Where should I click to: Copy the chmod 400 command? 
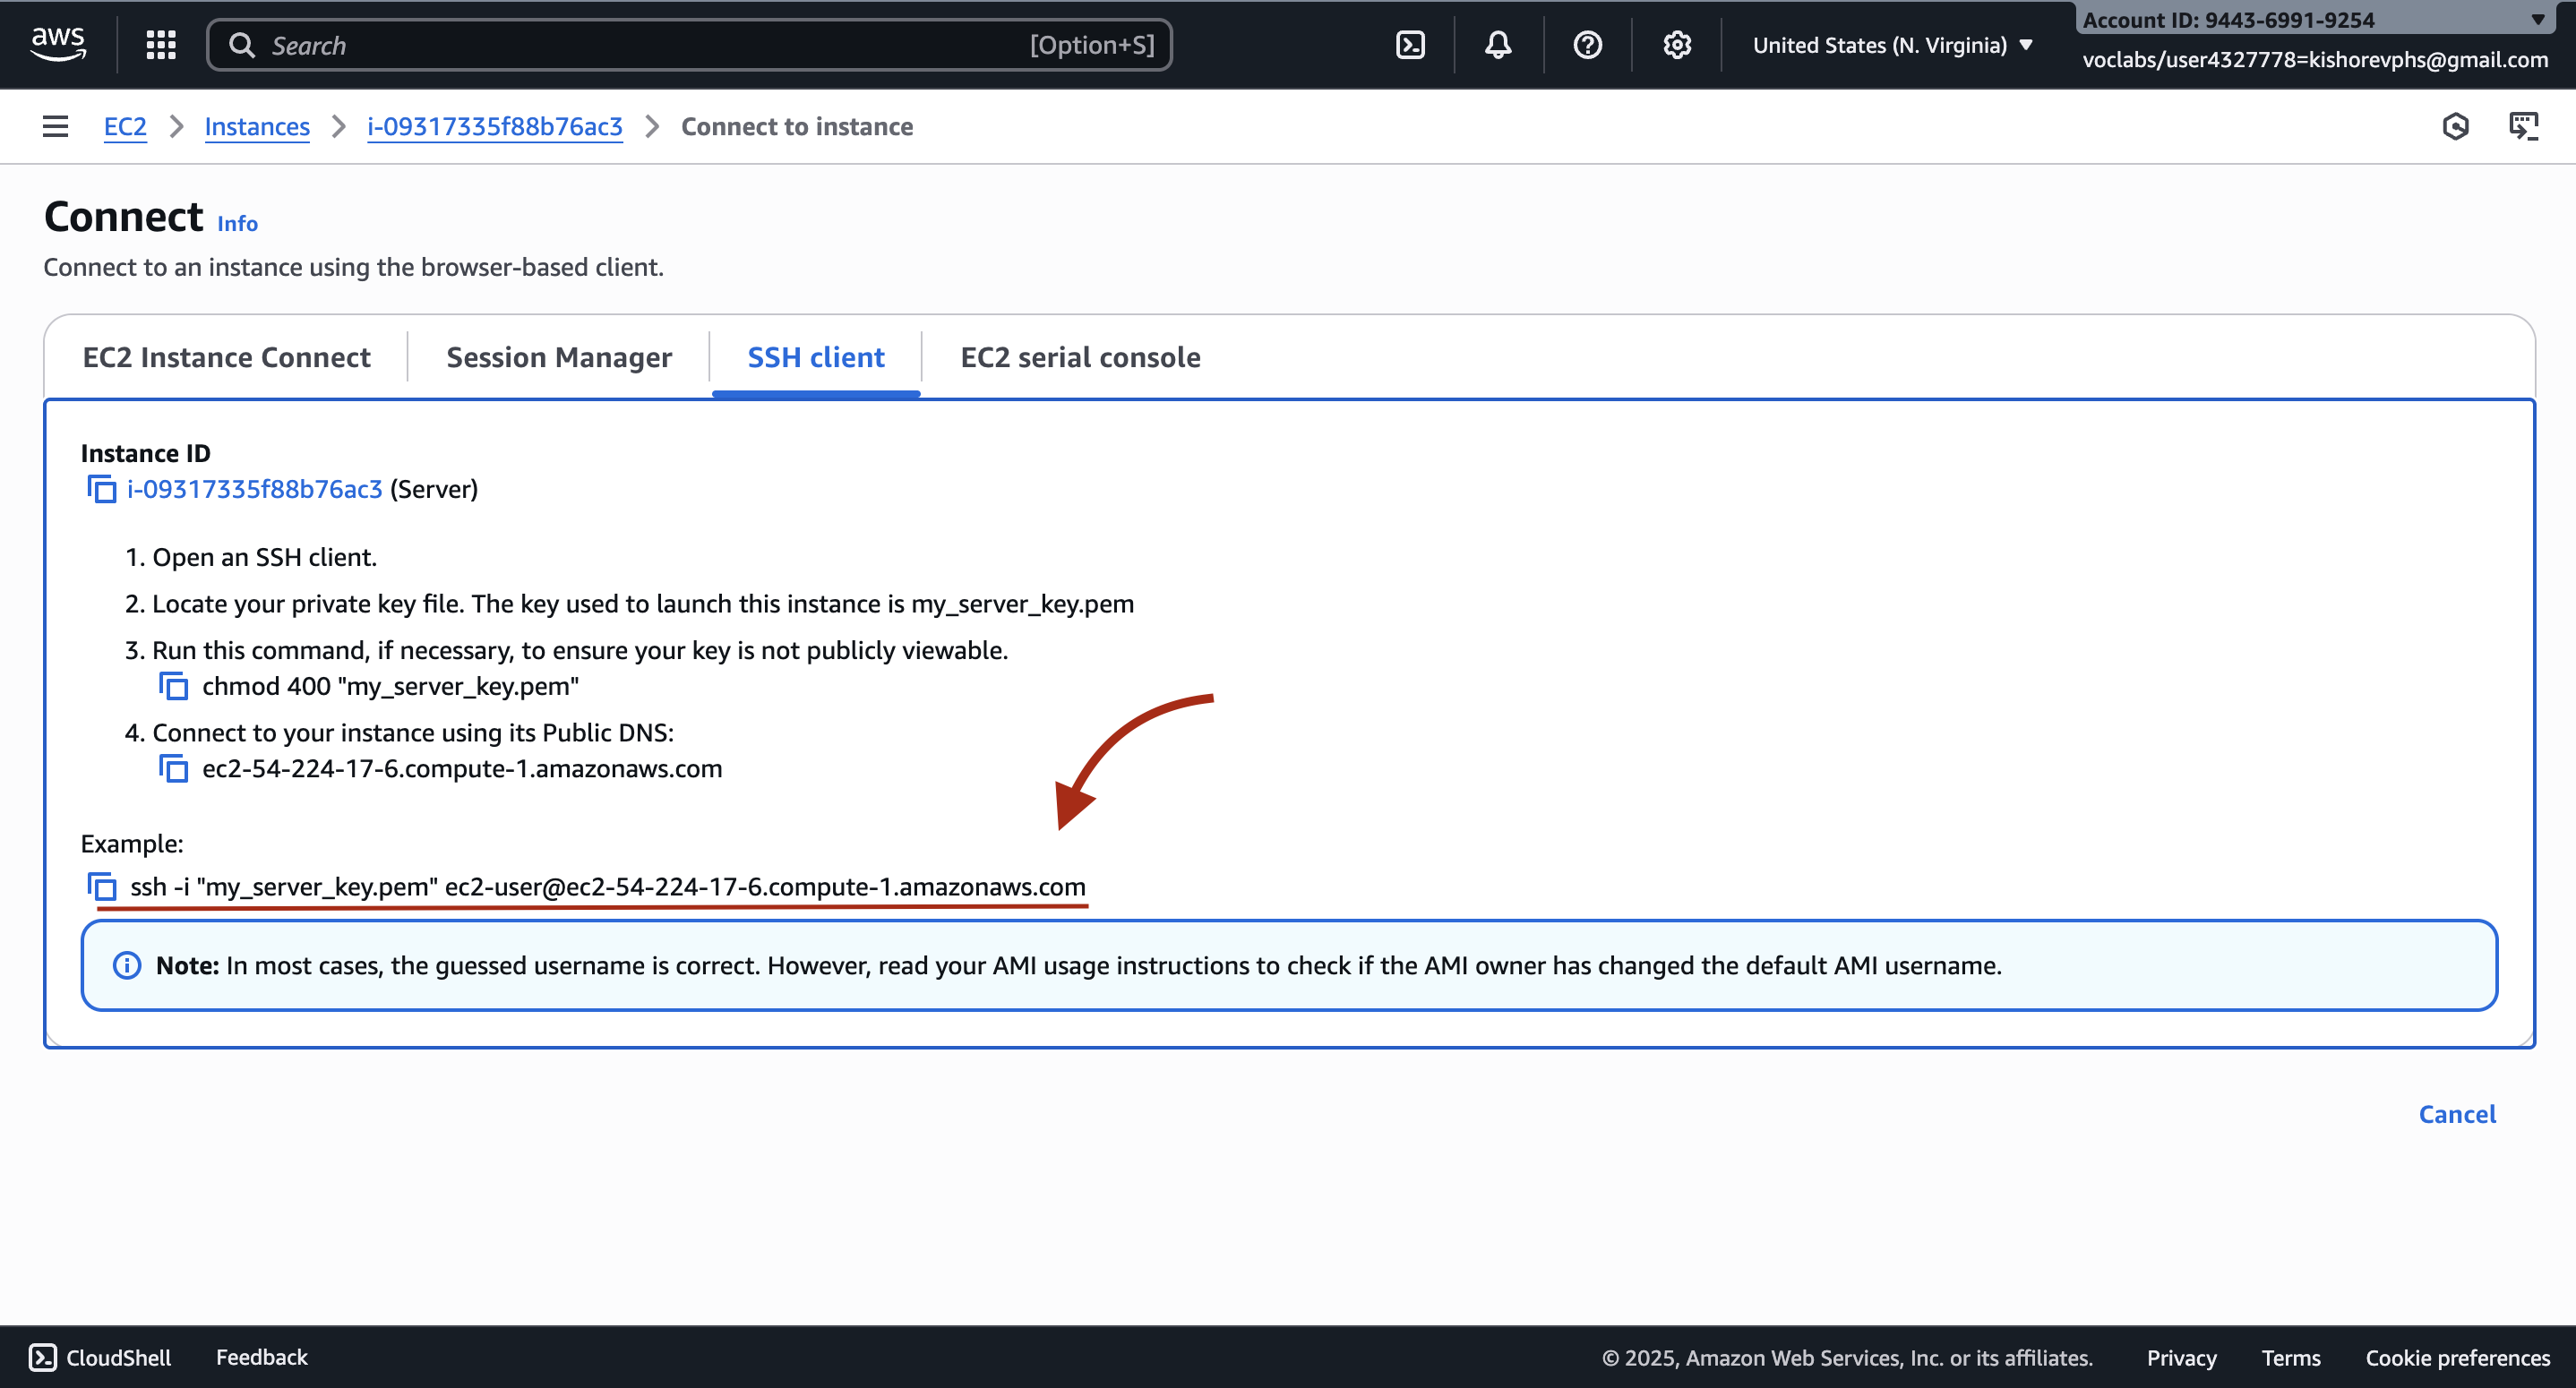pos(173,686)
